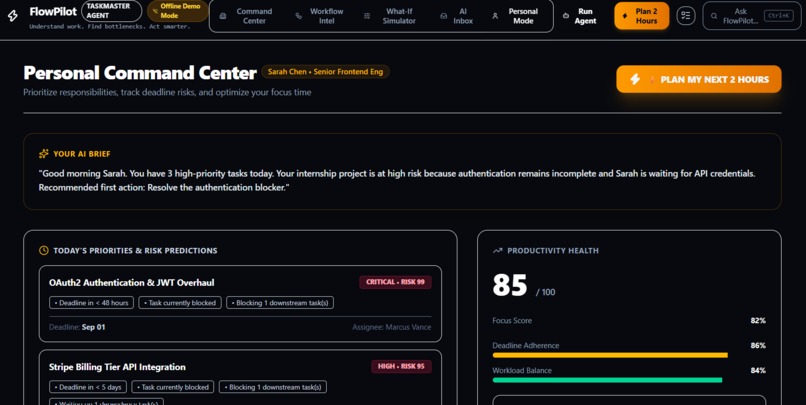Image resolution: width=806 pixels, height=405 pixels.
Task: Click the AI brief message text
Action: (x=397, y=180)
